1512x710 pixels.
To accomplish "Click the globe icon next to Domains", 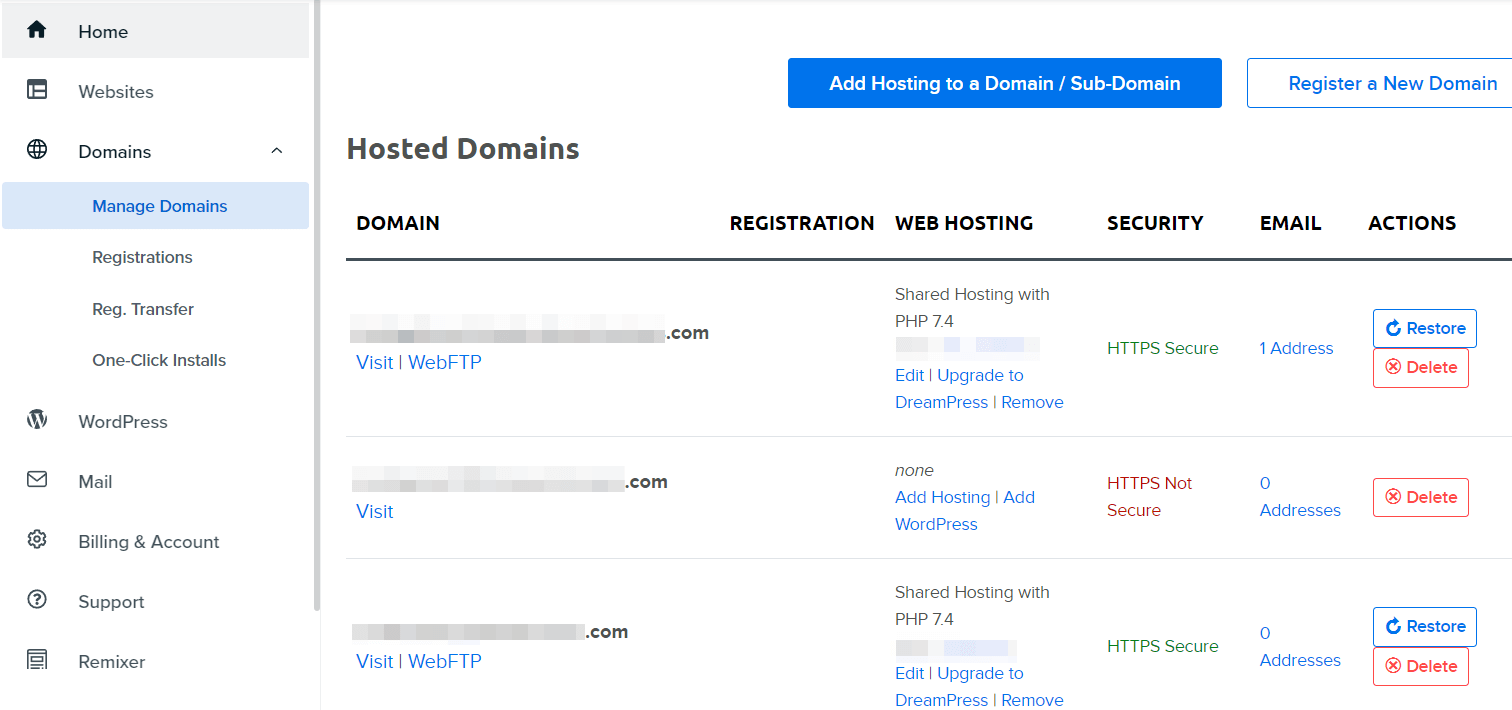I will pyautogui.click(x=37, y=150).
